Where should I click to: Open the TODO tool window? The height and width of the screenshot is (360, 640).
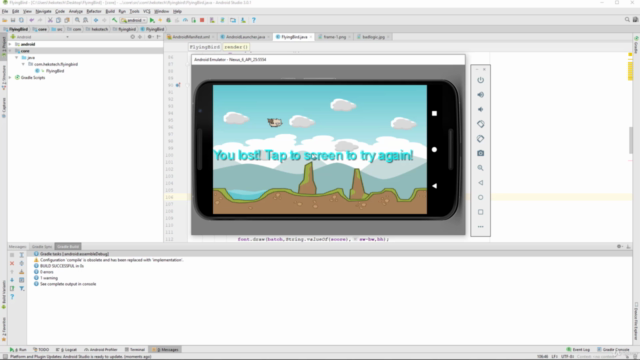point(41,350)
